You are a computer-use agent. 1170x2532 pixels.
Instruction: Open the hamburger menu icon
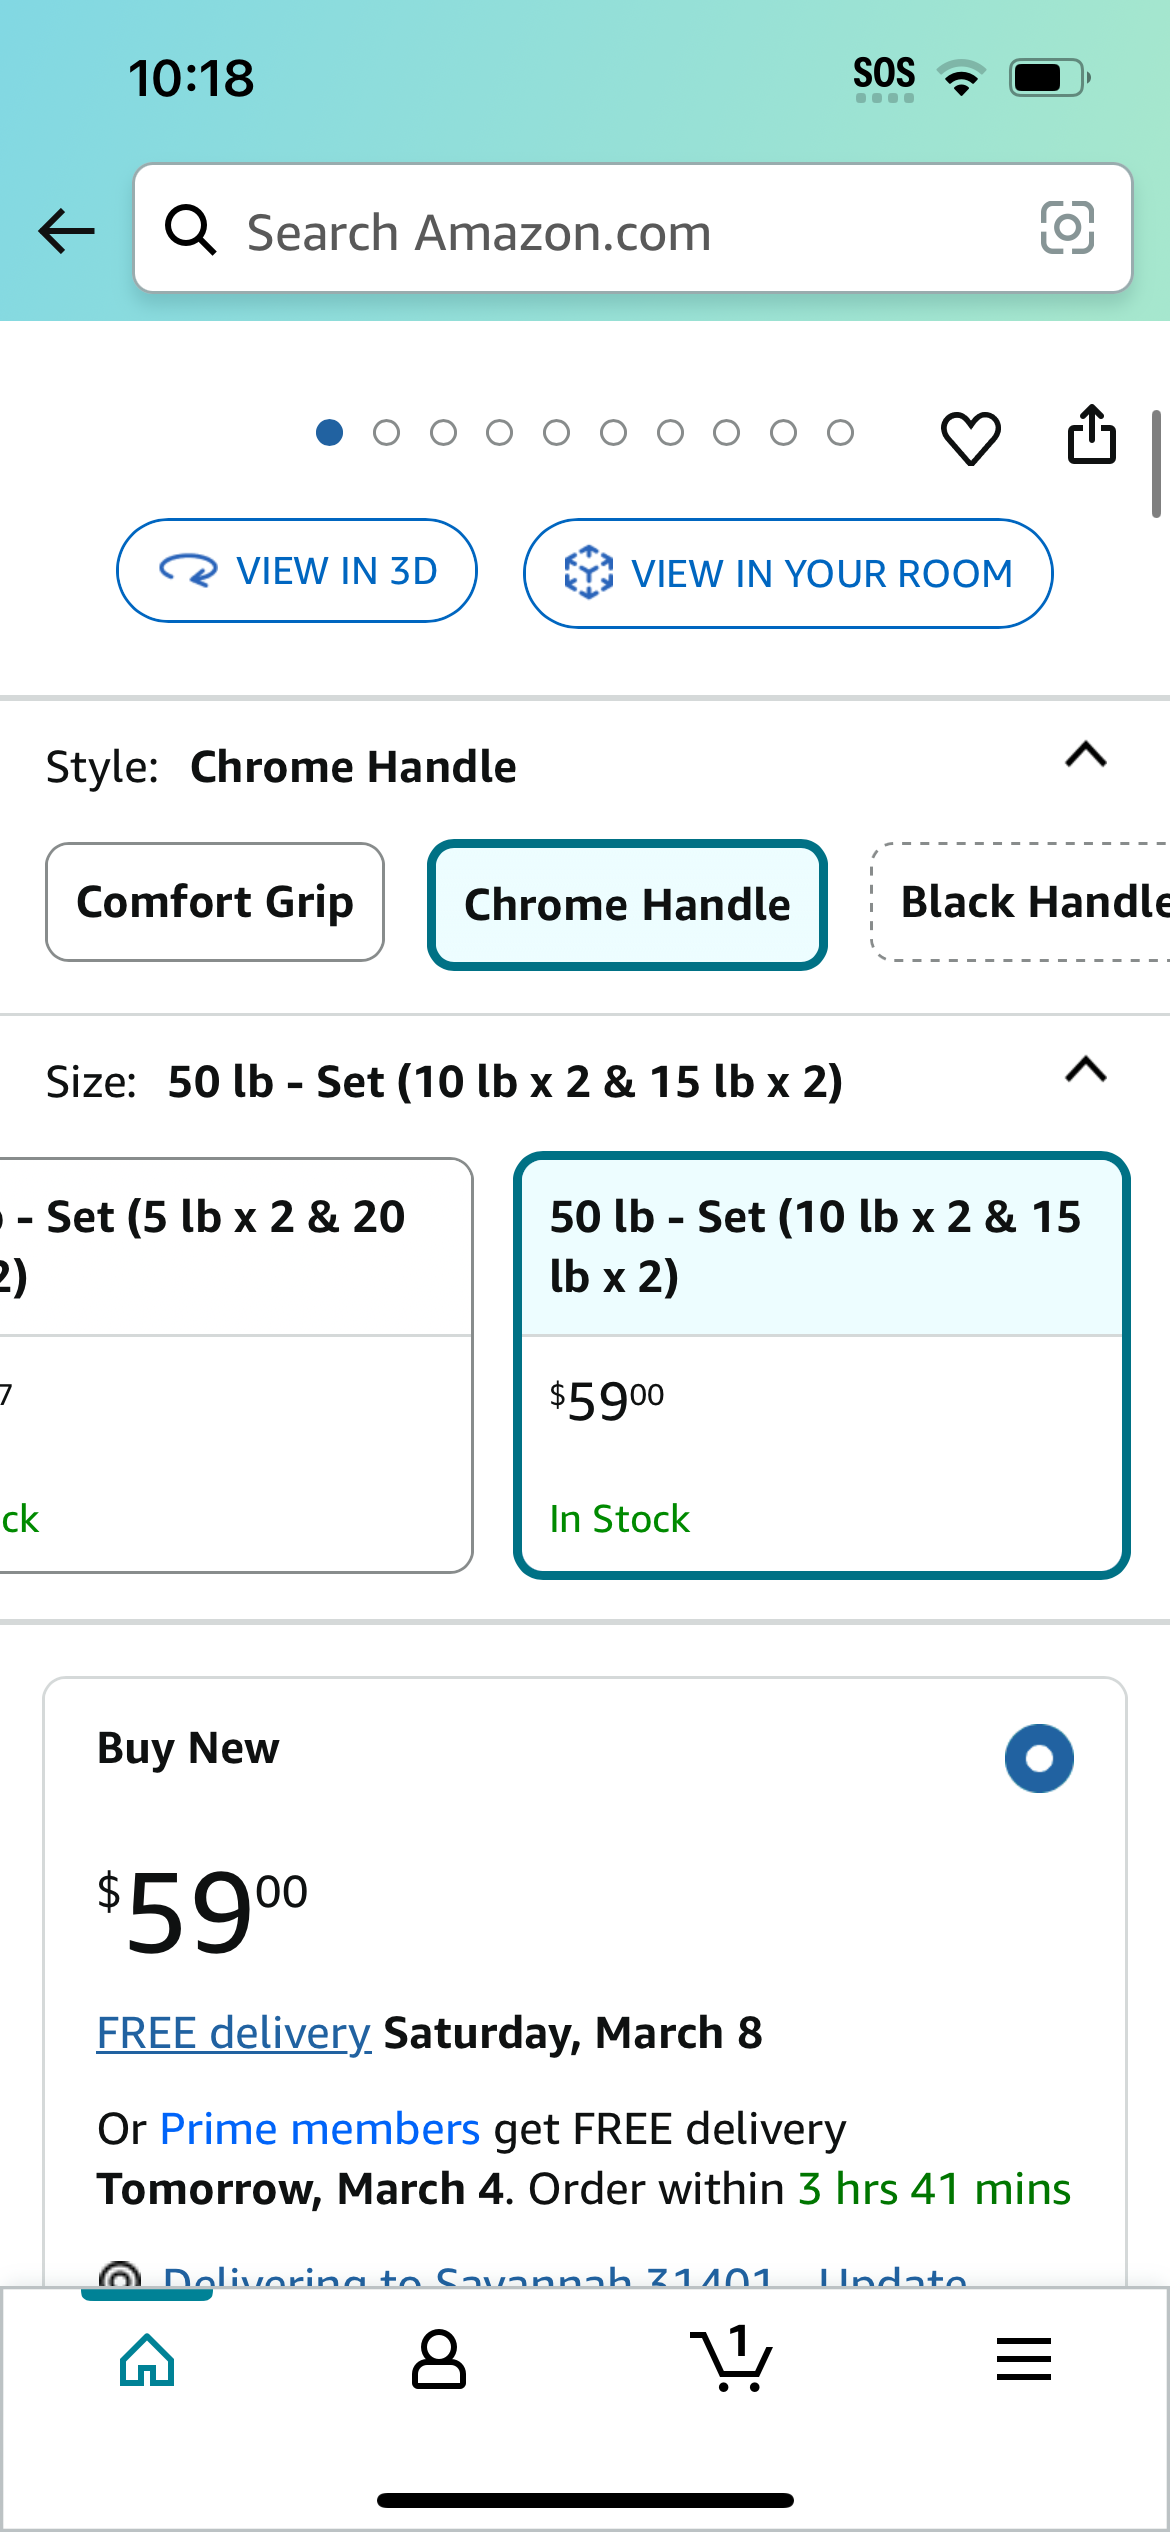point(1023,2359)
